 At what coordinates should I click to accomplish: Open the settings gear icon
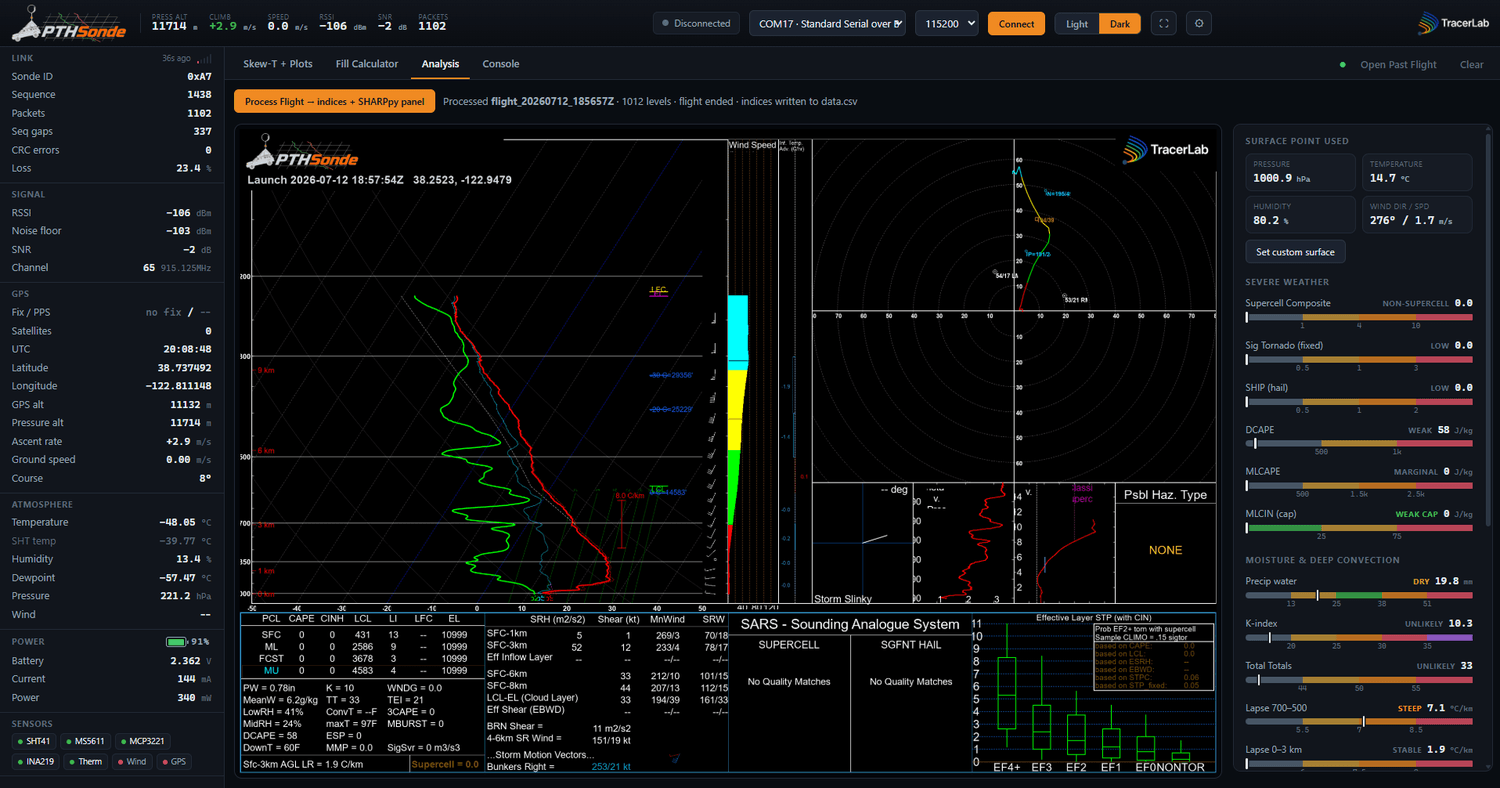pos(1200,23)
